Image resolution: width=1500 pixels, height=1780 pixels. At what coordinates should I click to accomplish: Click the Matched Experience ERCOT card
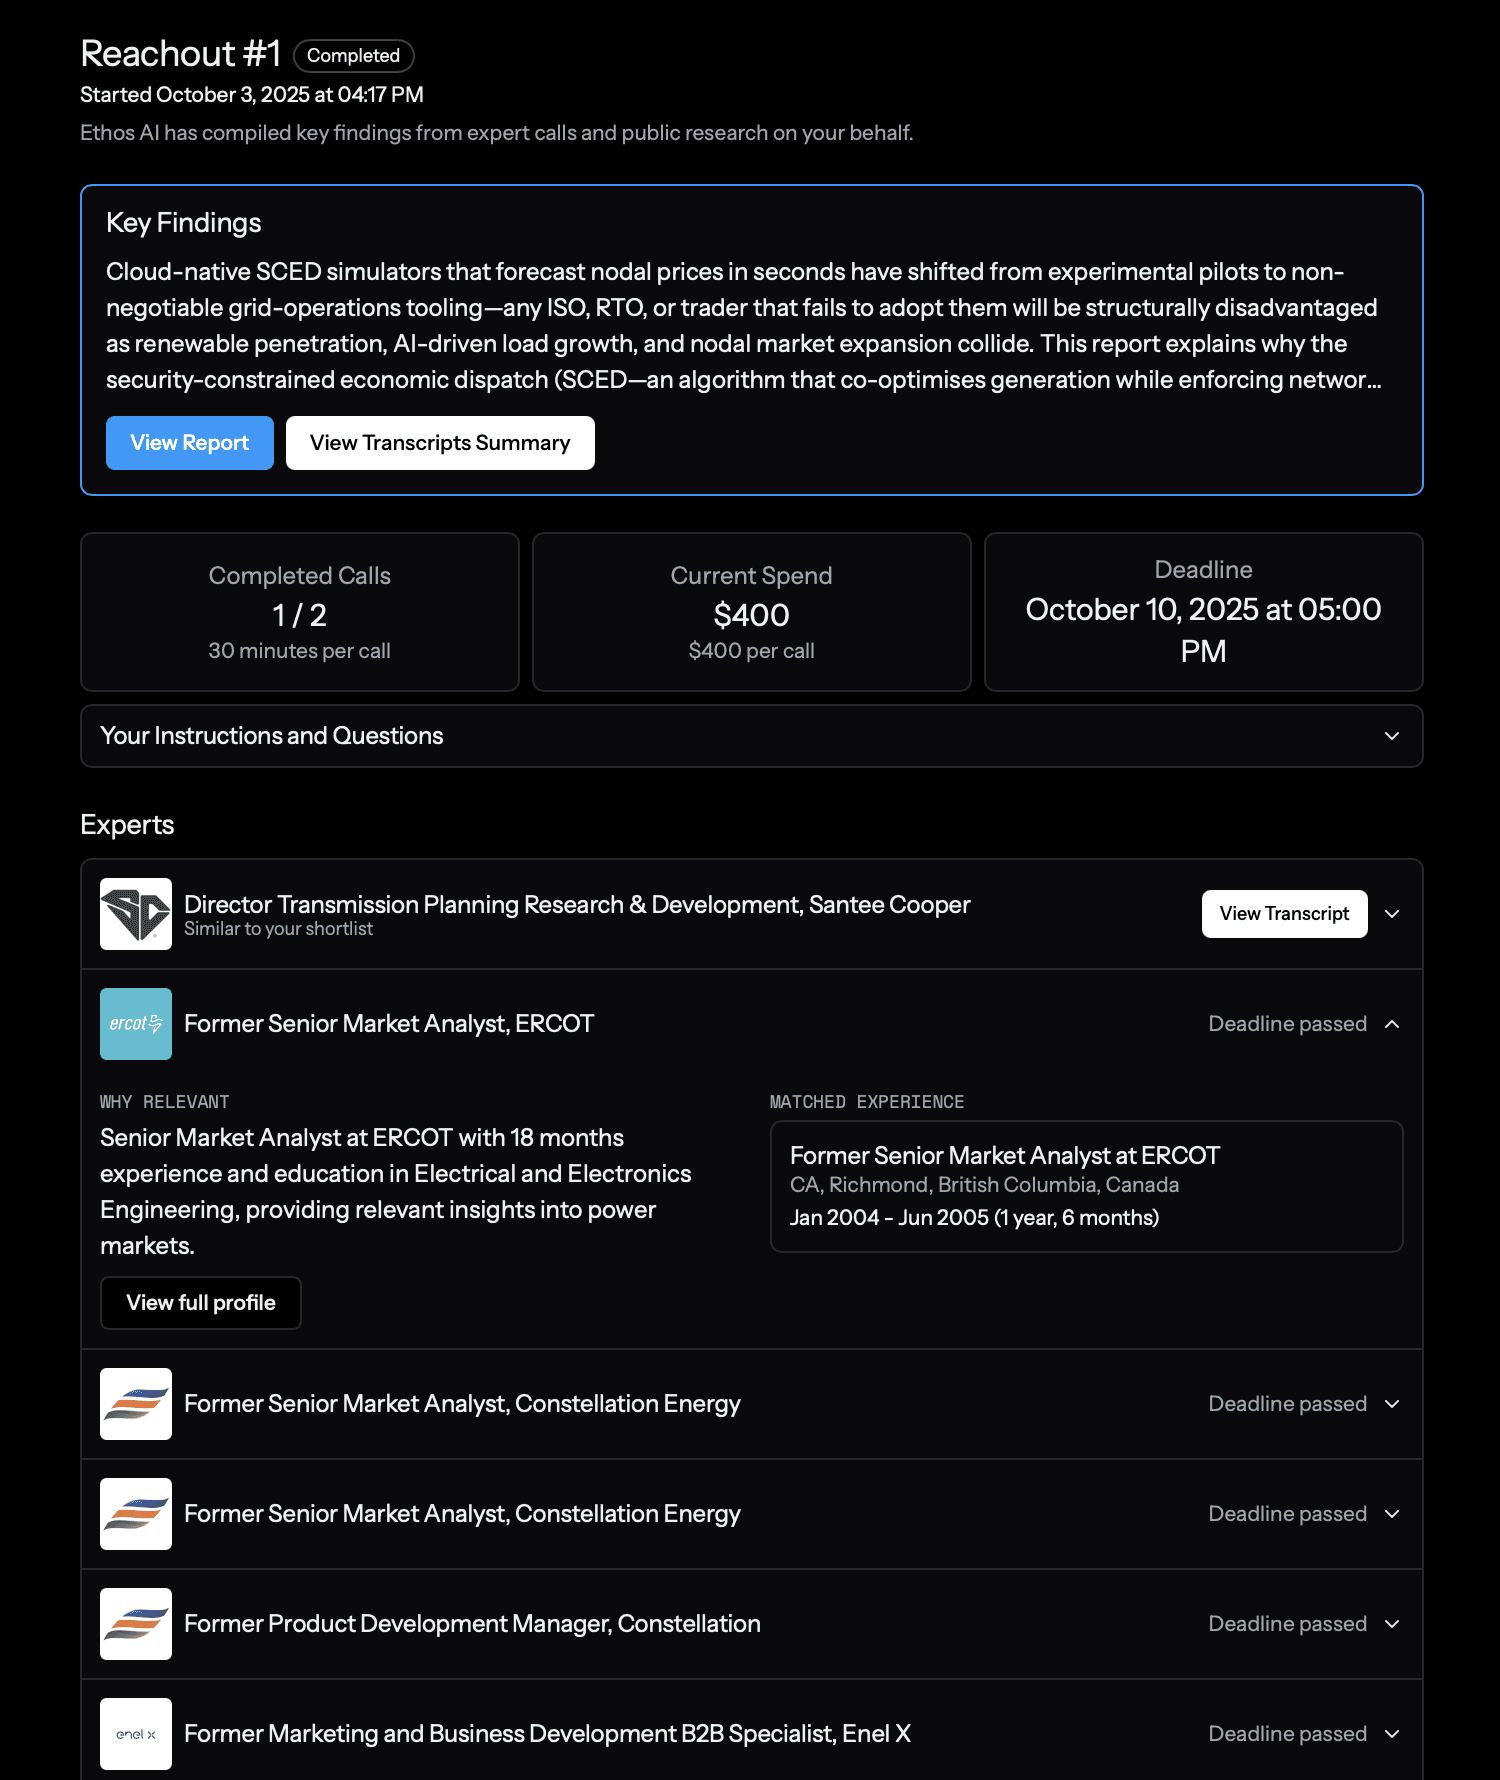(x=1087, y=1186)
